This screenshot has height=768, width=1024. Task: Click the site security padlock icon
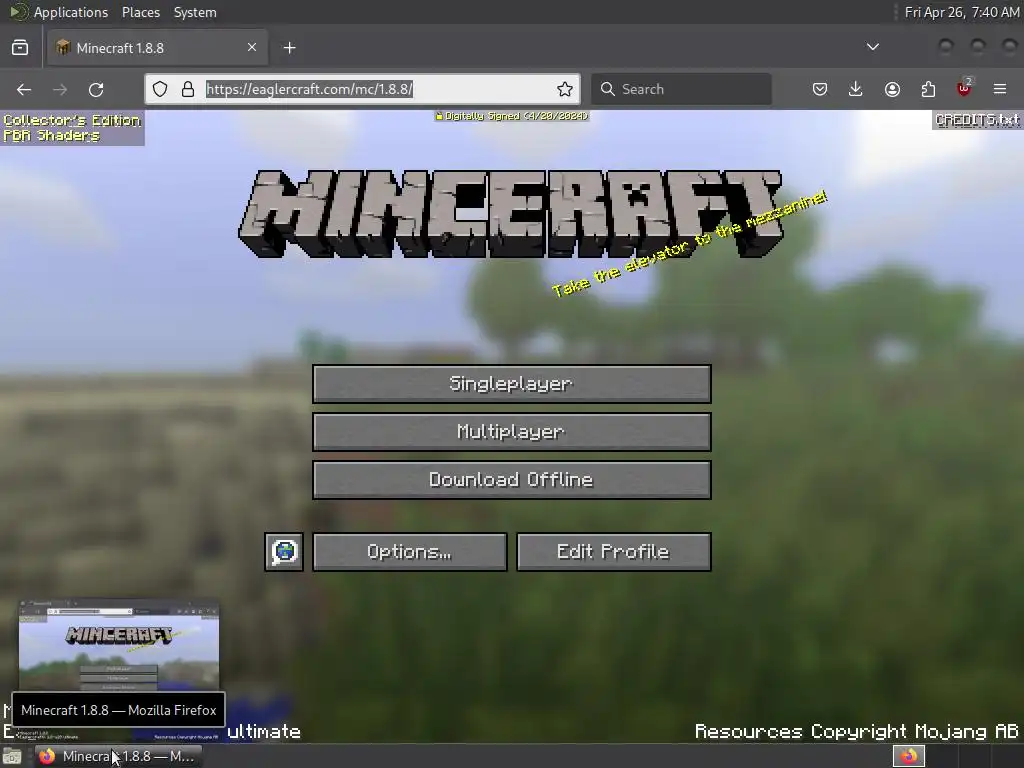pyautogui.click(x=188, y=89)
